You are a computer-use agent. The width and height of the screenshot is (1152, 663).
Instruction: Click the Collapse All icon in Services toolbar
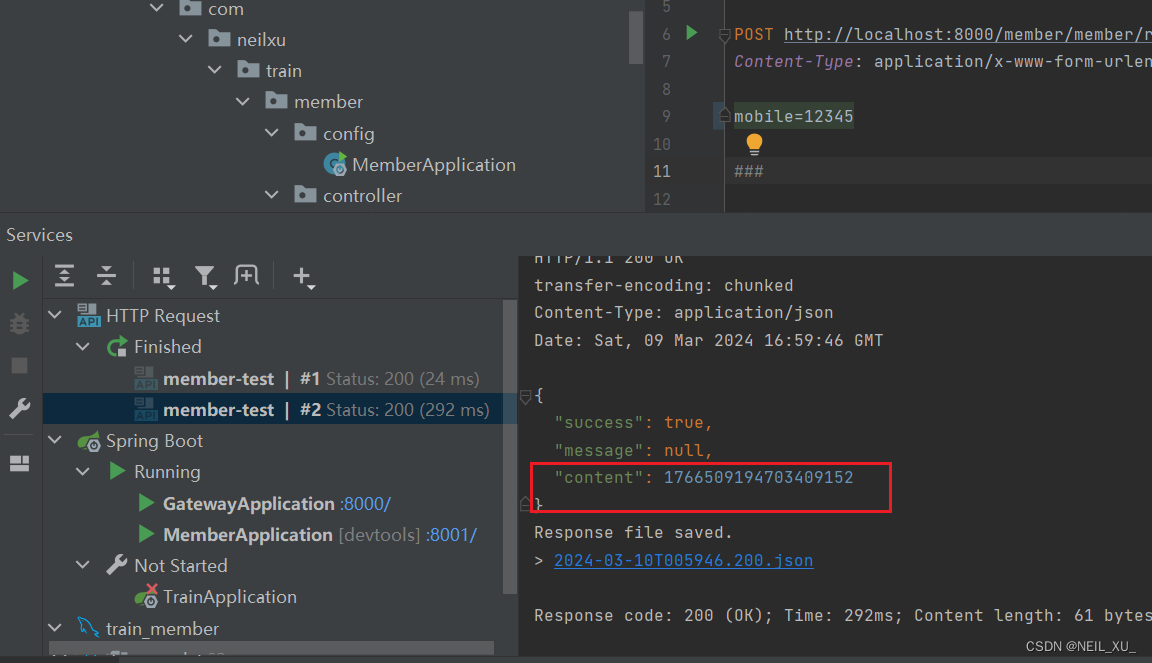pos(107,276)
